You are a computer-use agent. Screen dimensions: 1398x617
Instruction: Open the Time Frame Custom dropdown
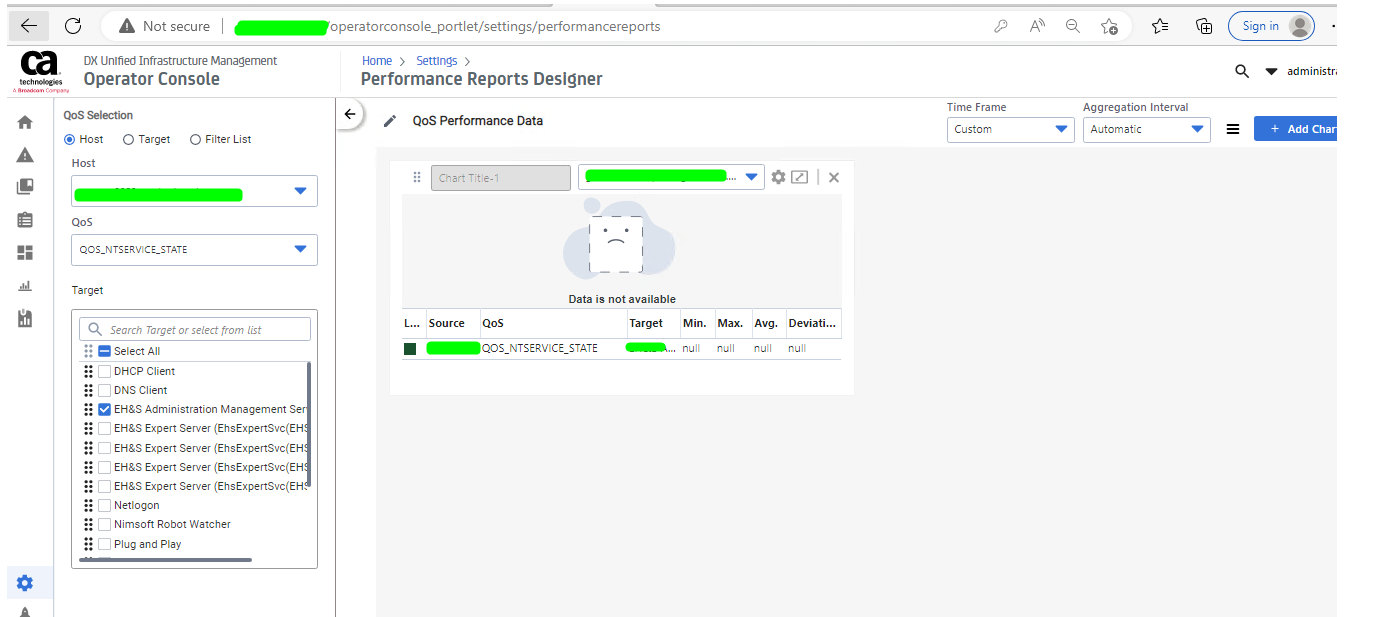1010,129
